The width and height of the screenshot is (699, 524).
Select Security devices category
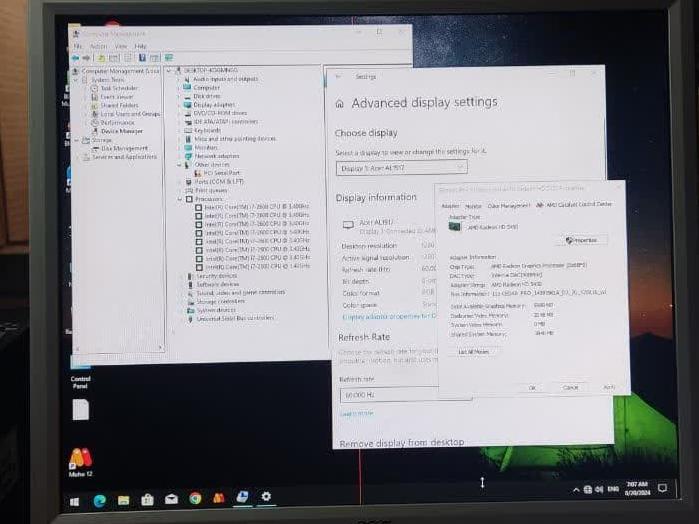click(217, 276)
